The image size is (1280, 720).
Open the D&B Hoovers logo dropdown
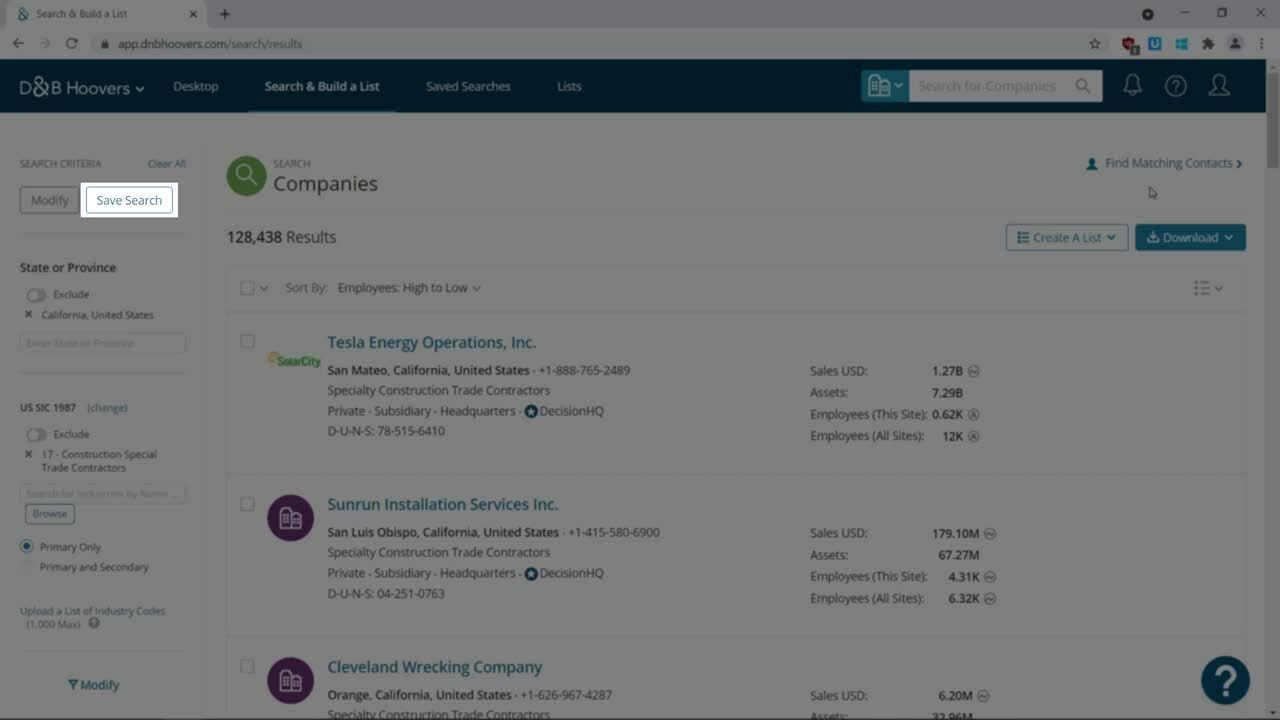click(x=82, y=87)
